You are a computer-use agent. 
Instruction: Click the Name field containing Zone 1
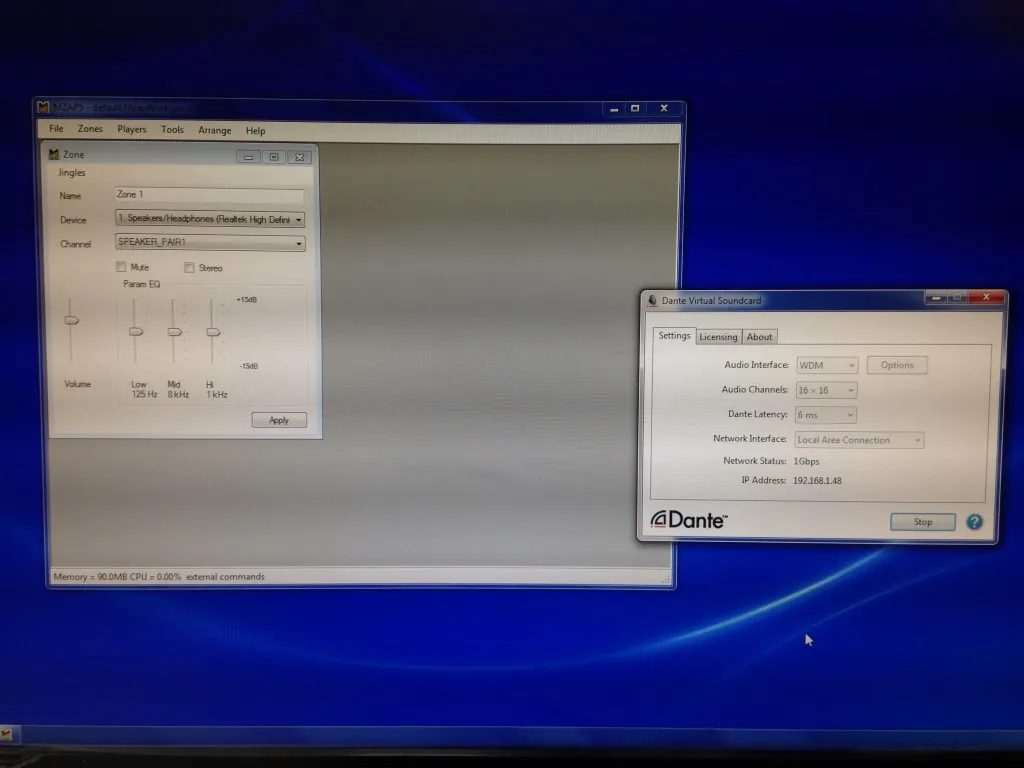click(209, 195)
